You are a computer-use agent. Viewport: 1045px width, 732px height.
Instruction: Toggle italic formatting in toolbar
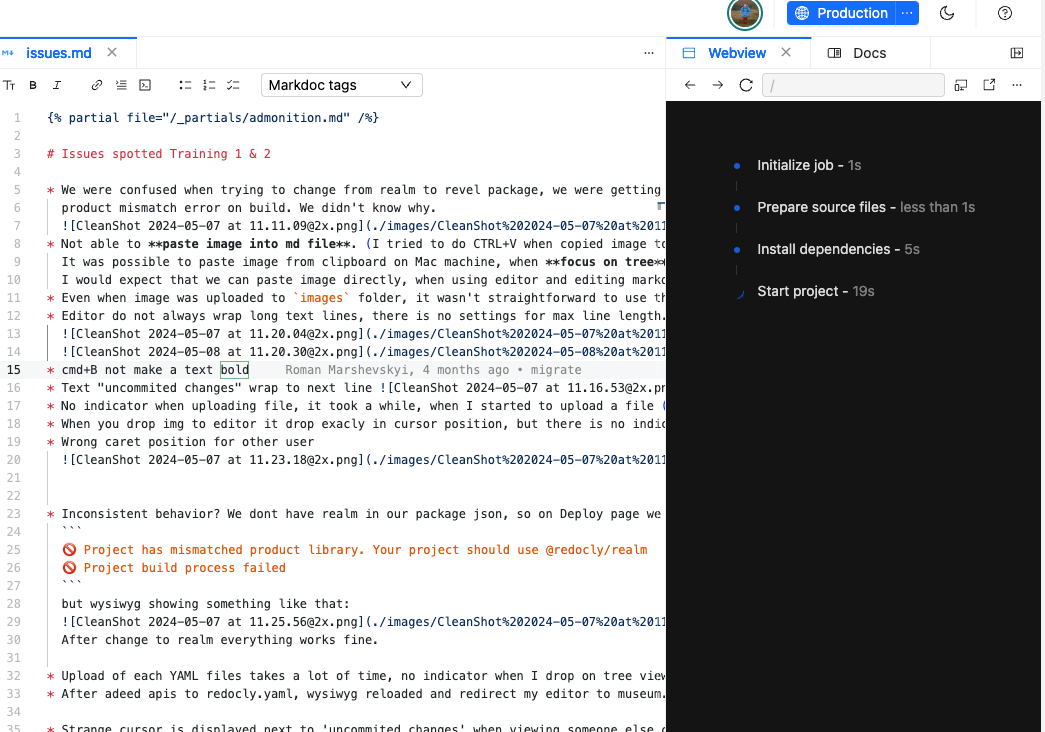click(x=57, y=85)
